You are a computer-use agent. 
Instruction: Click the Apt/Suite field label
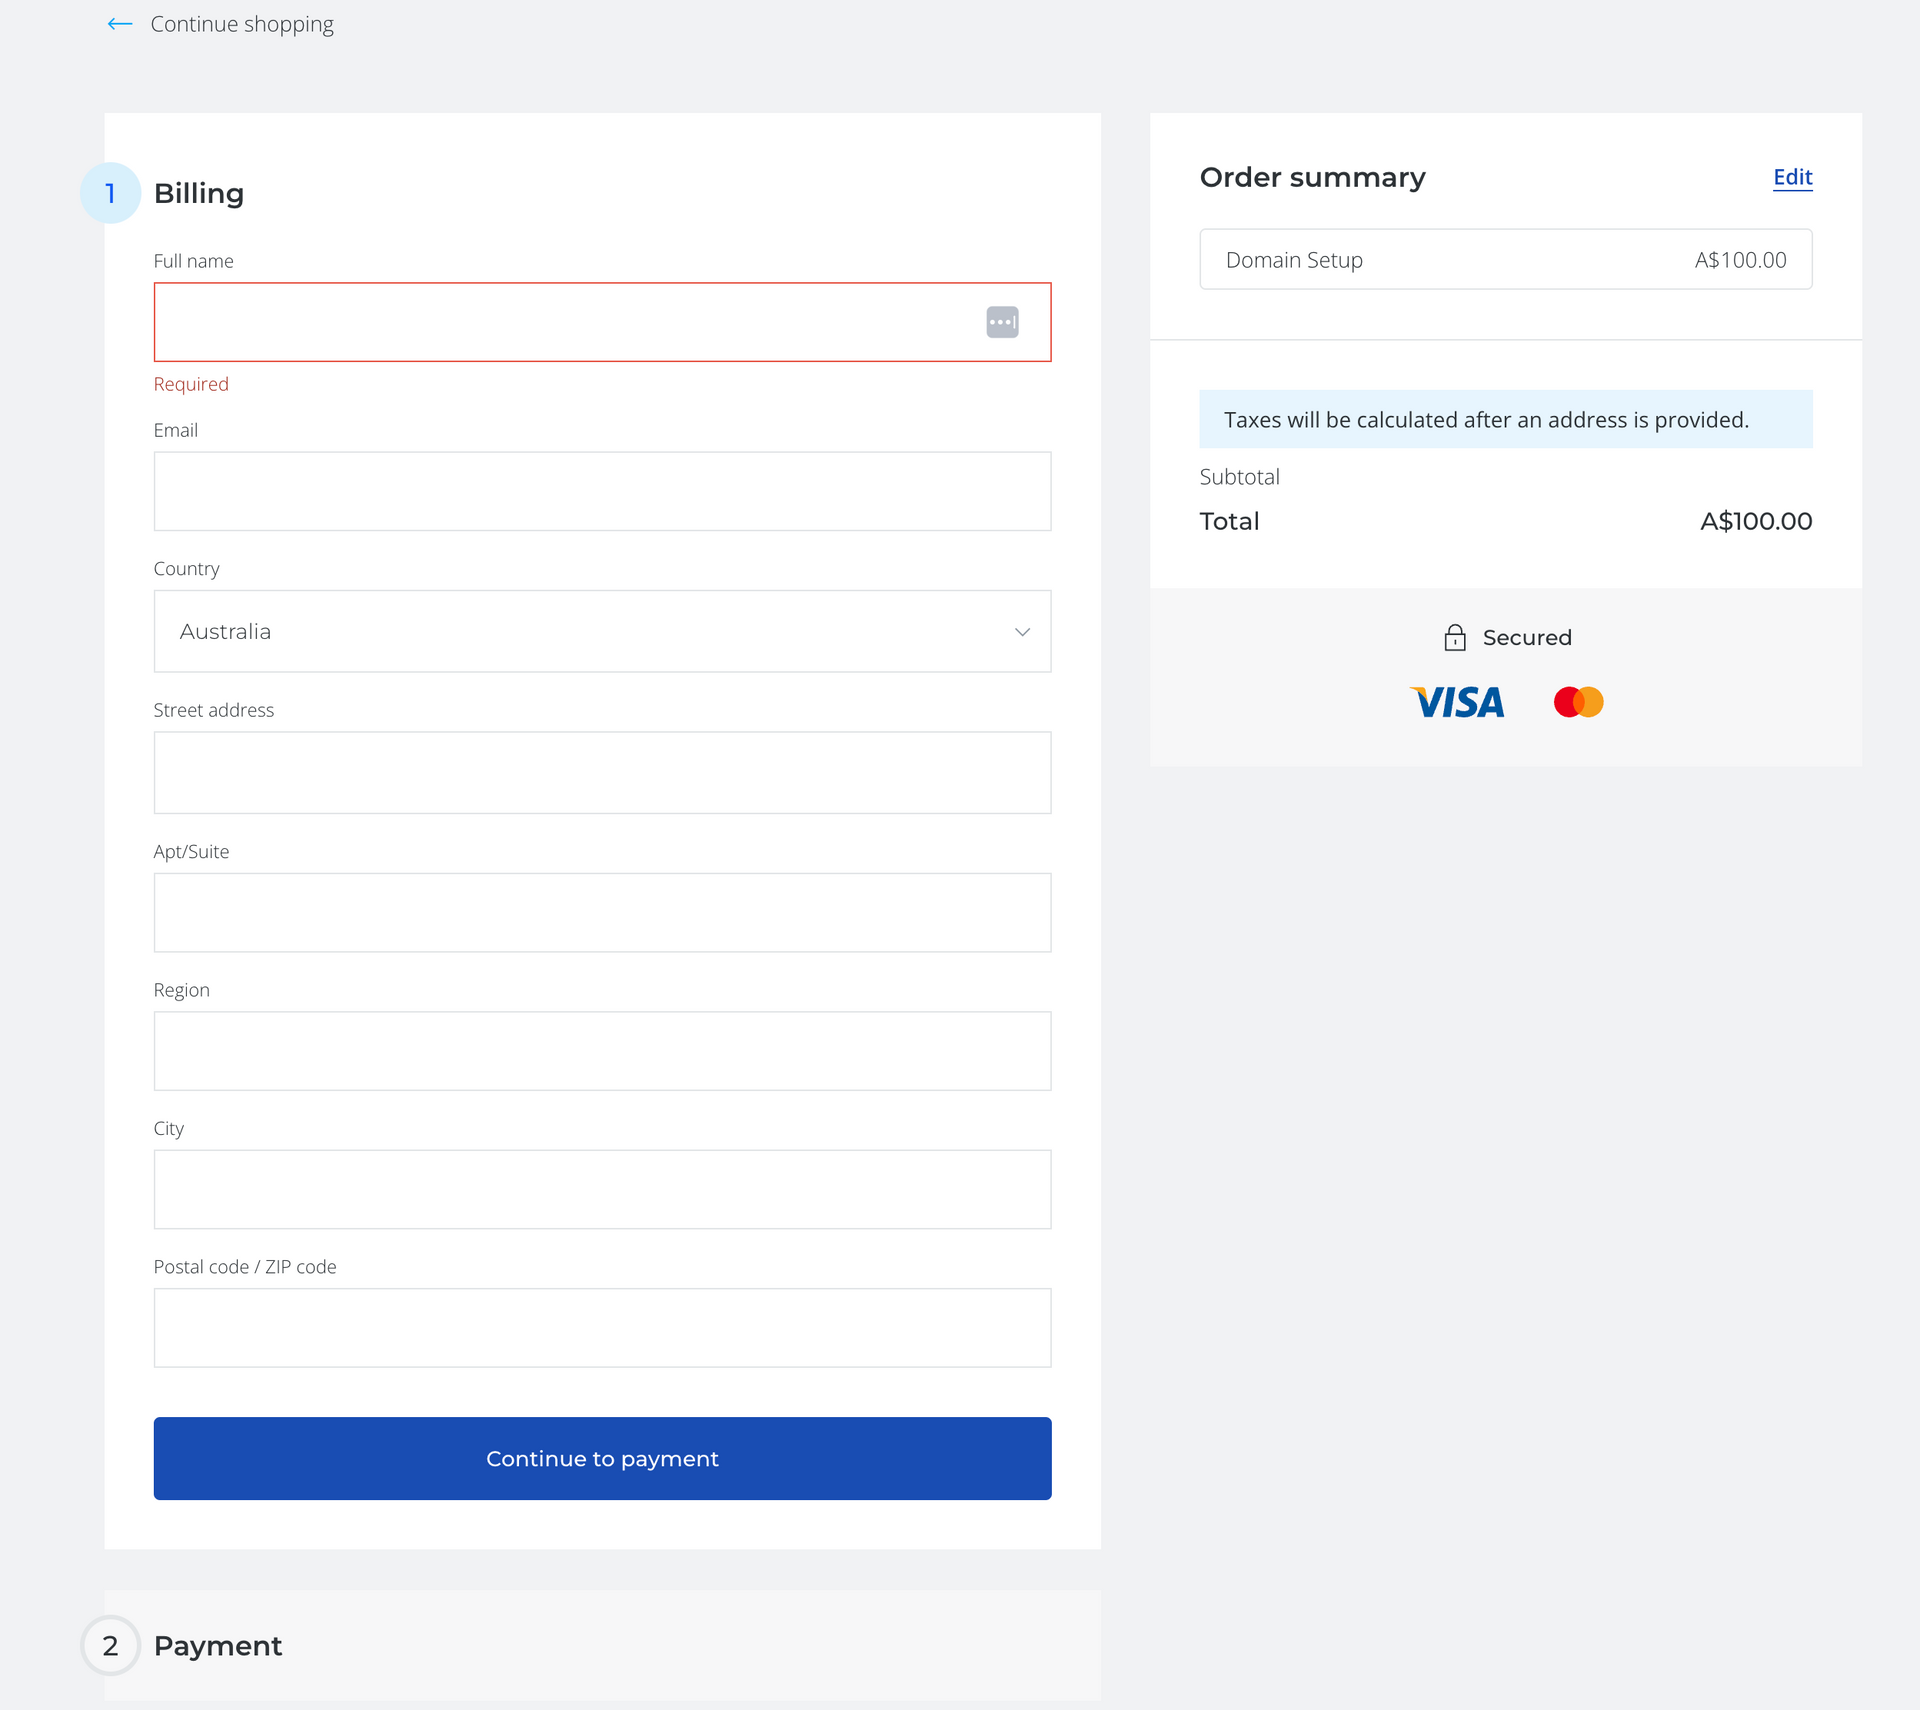[x=191, y=852]
